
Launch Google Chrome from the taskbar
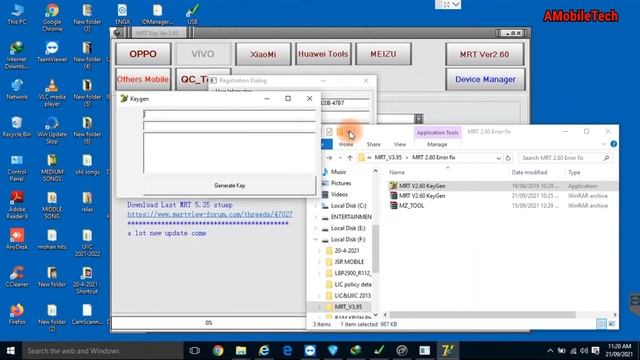pos(218,351)
